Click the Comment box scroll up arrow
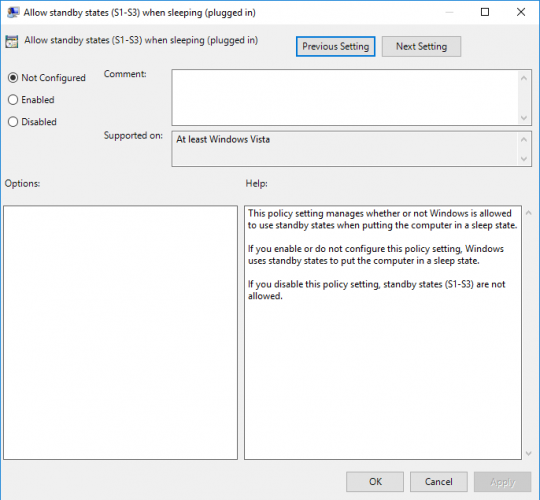Viewport: 540px width, 500px height. 524,78
